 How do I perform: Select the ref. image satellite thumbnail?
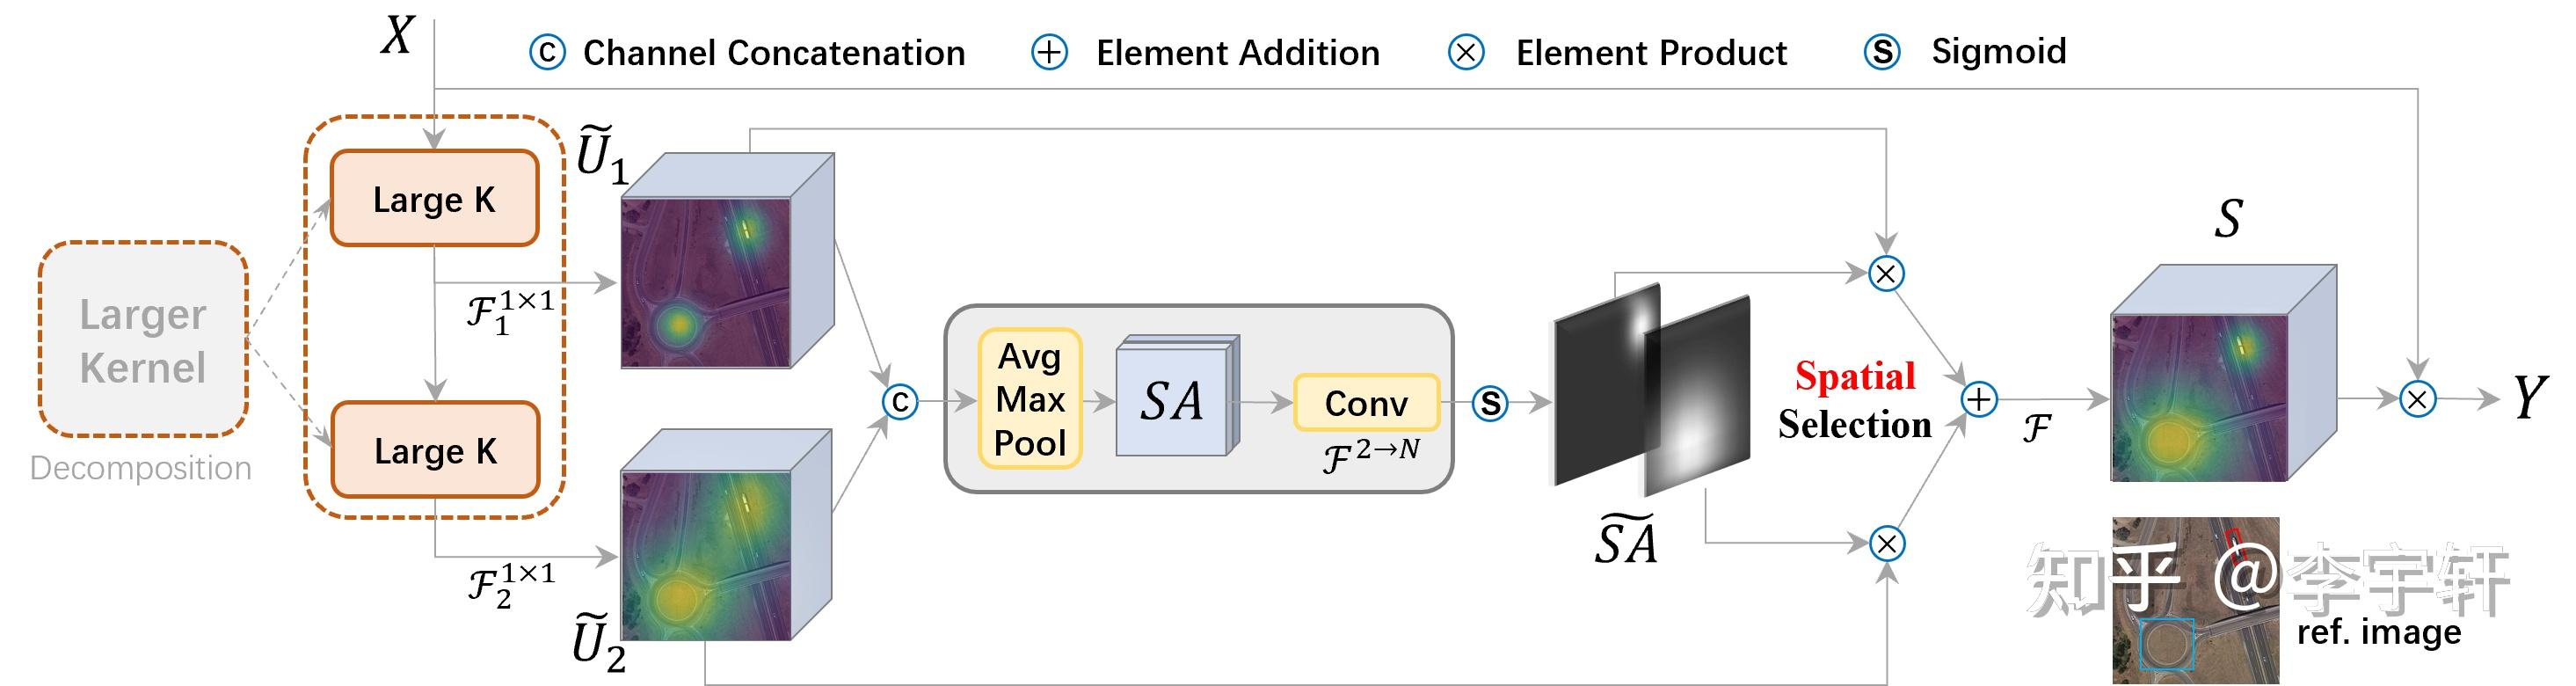click(2195, 600)
